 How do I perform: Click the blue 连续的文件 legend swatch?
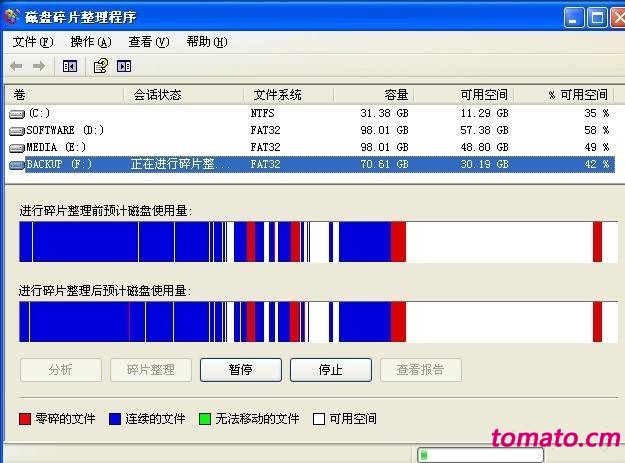click(x=115, y=419)
